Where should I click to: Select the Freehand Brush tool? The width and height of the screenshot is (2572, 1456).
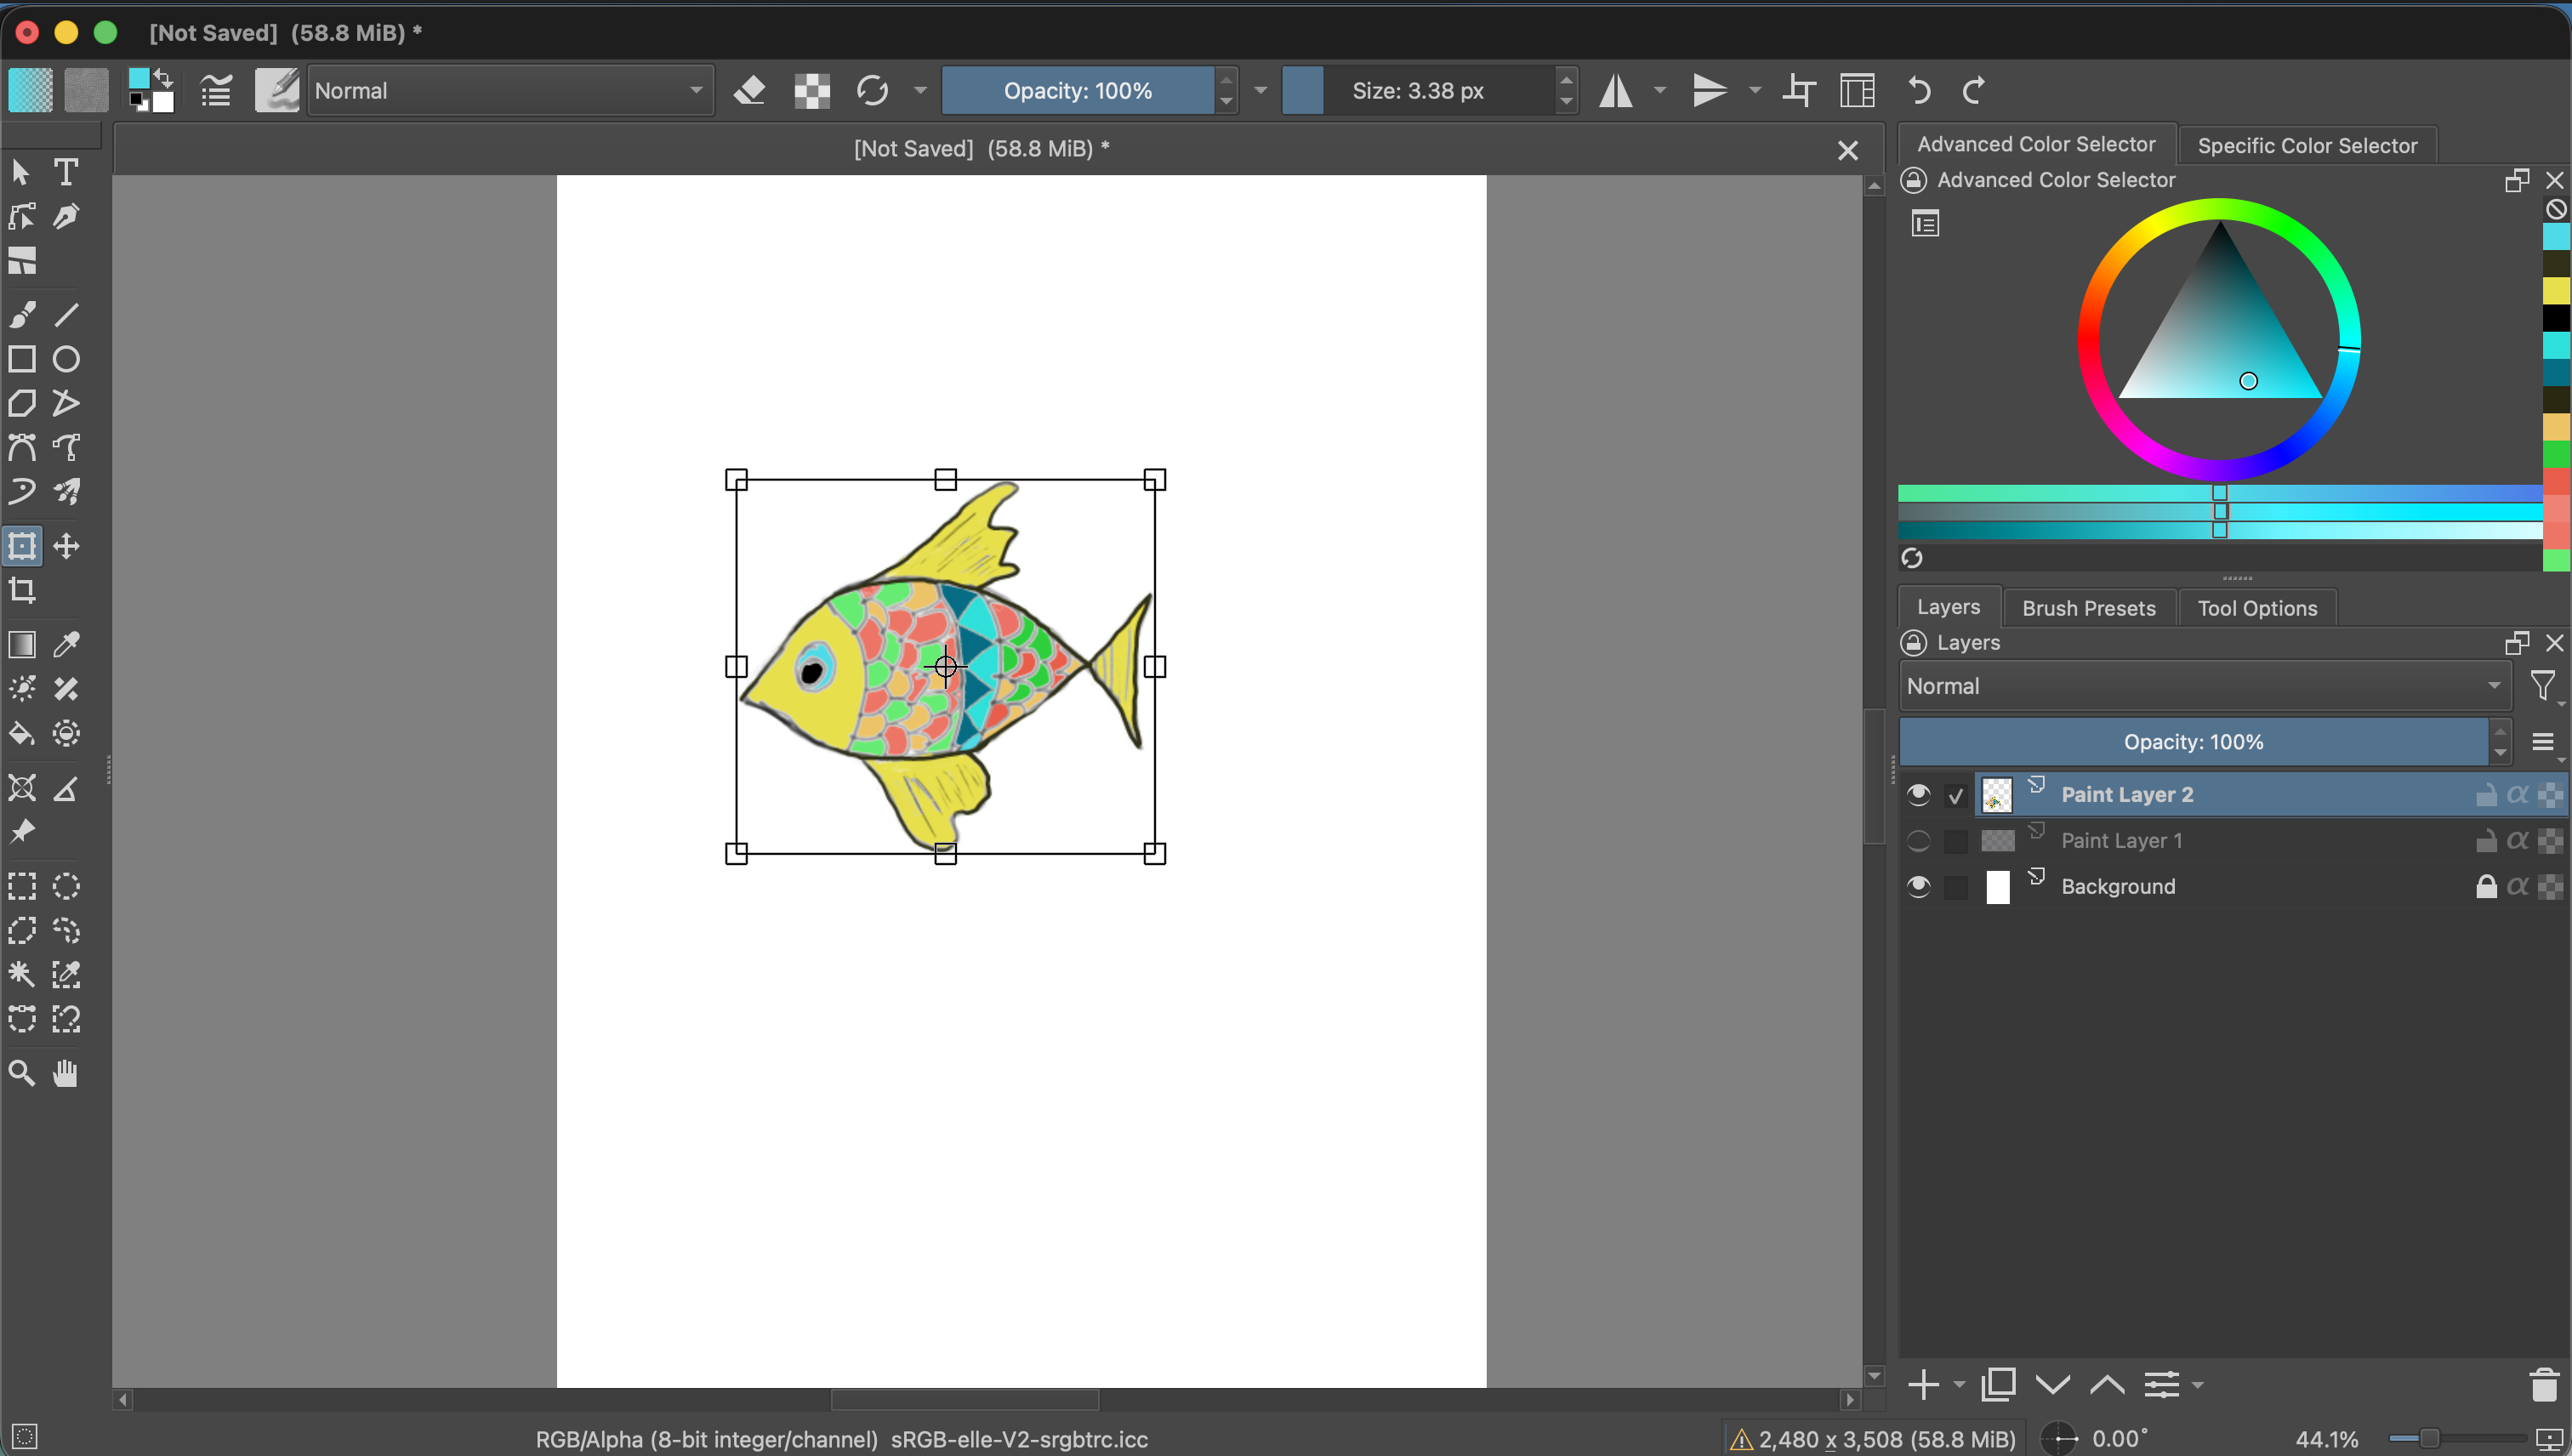pos(22,315)
